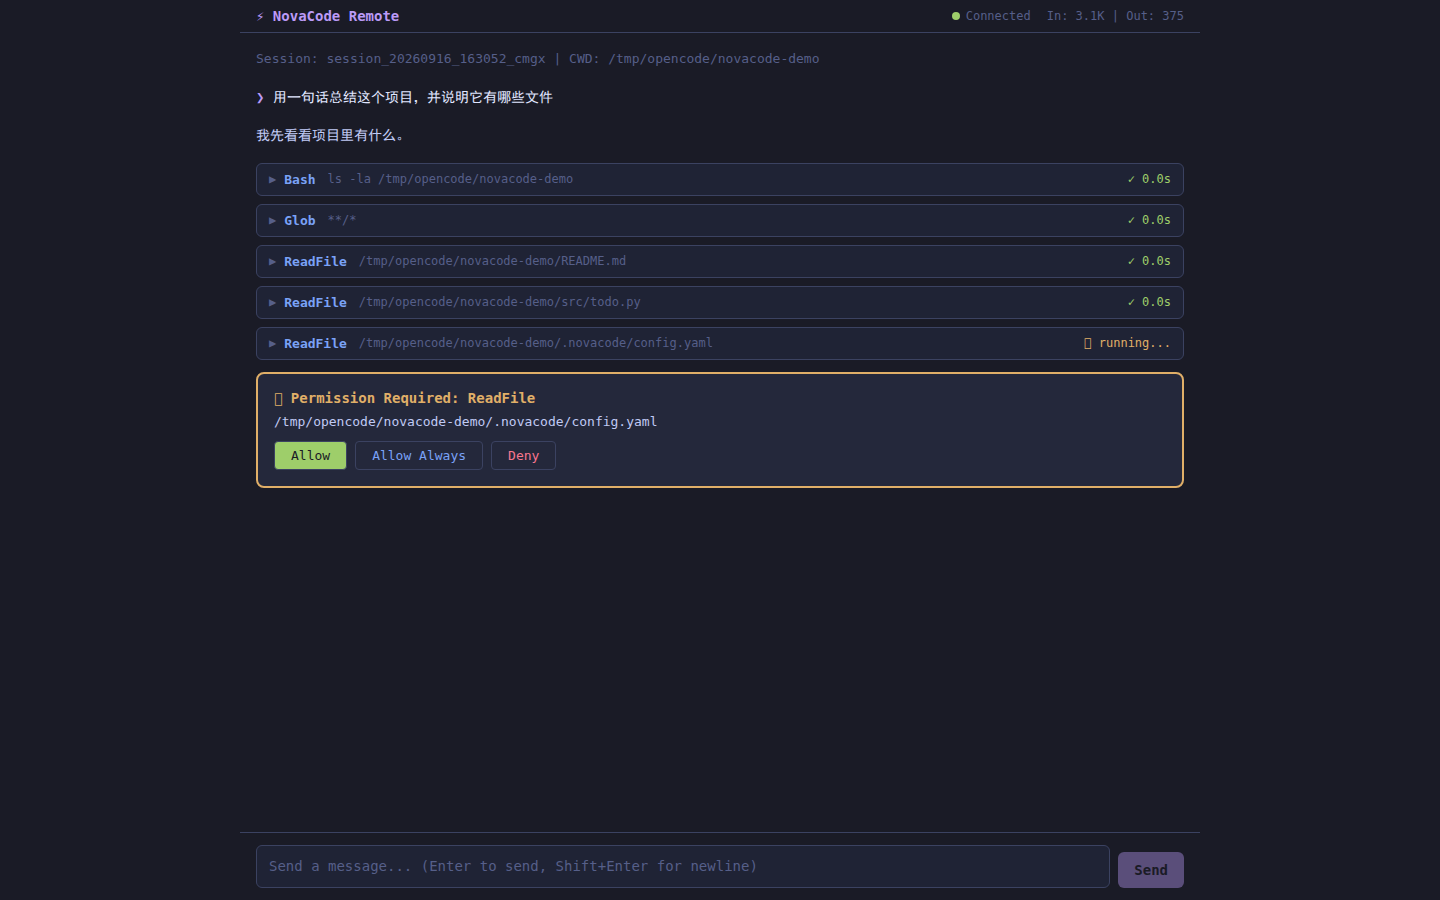Image resolution: width=1440 pixels, height=900 pixels.
Task: Allow the ReadFile permission request
Action: [x=310, y=456]
